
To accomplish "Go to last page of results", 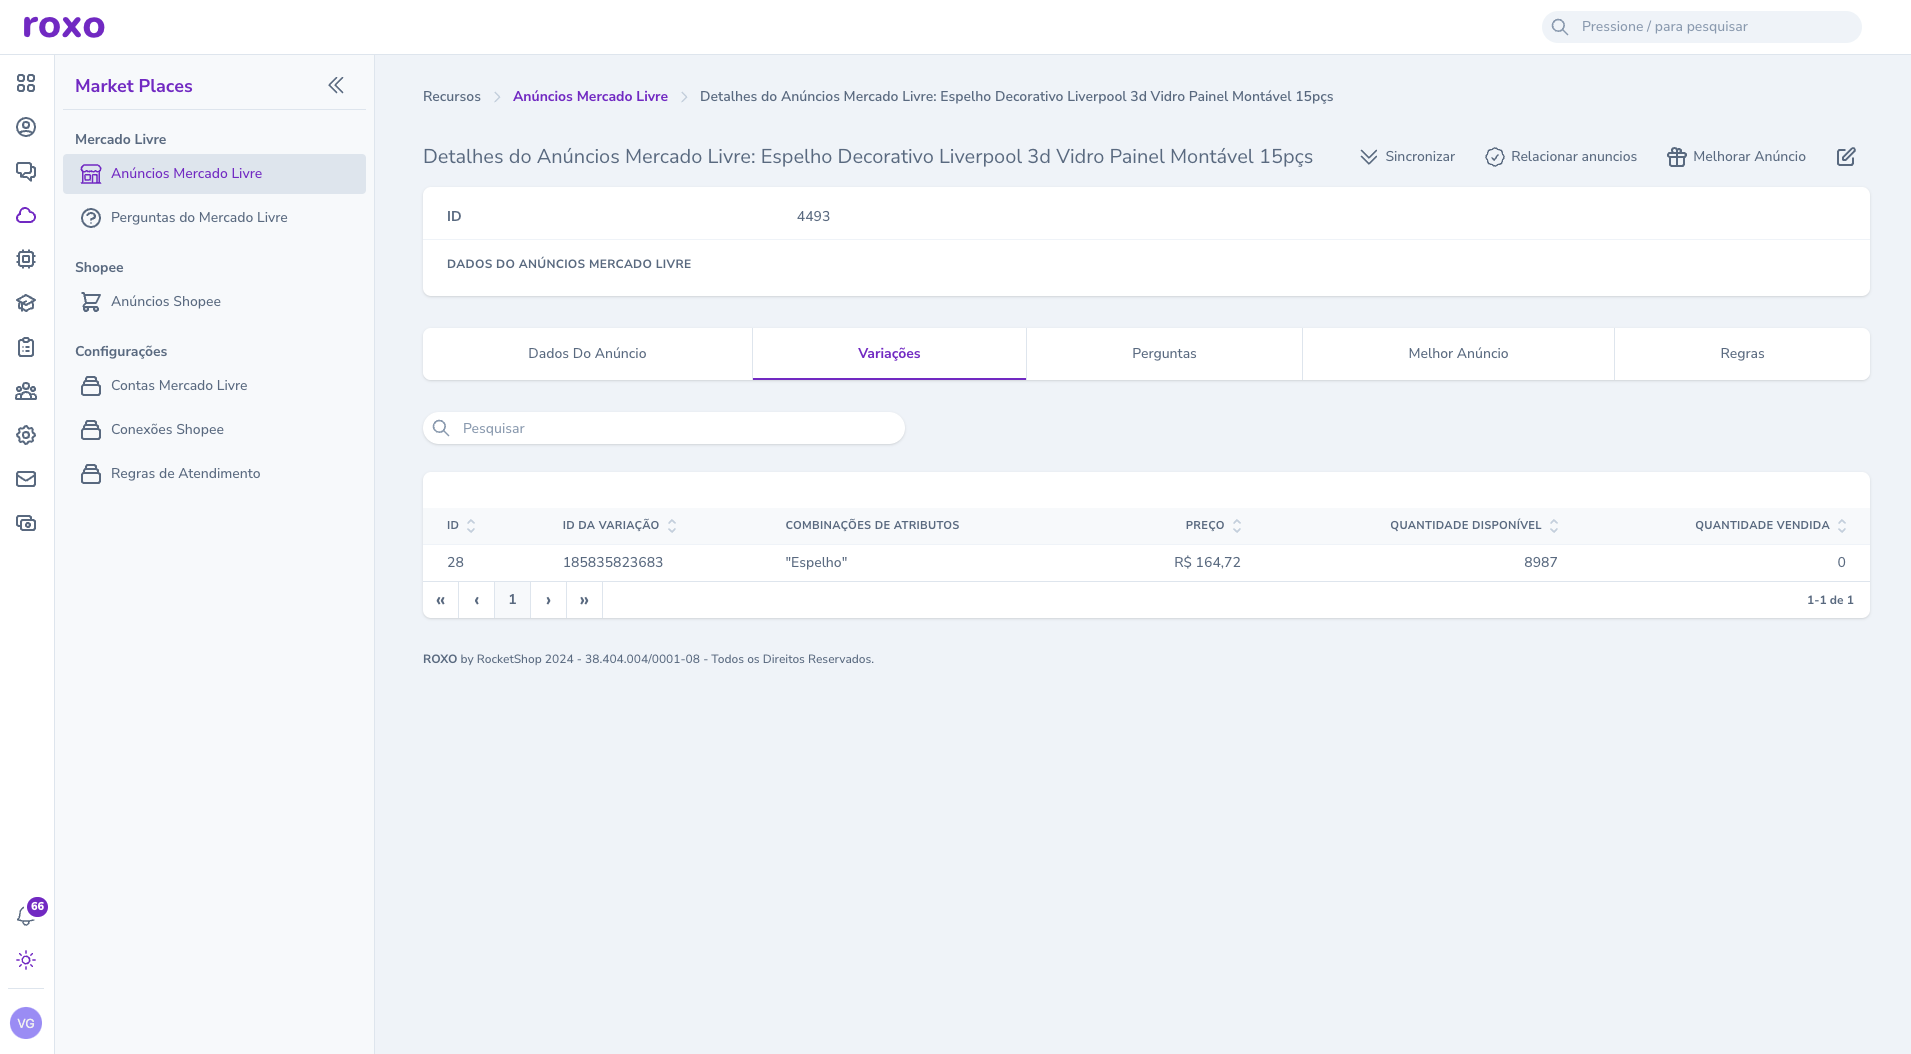I will (x=584, y=600).
